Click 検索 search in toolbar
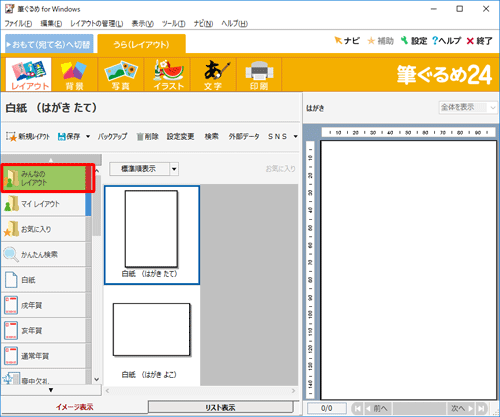 point(212,136)
